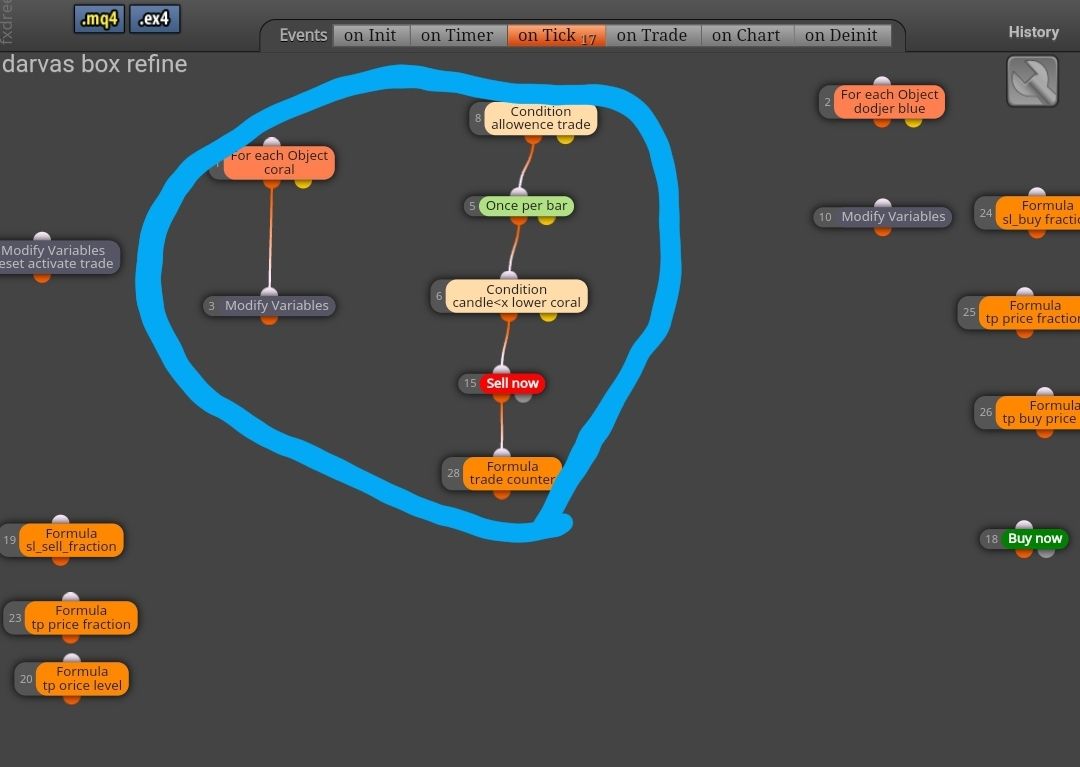Select the on Tick event tab
Image resolution: width=1080 pixels, height=767 pixels.
556,35
